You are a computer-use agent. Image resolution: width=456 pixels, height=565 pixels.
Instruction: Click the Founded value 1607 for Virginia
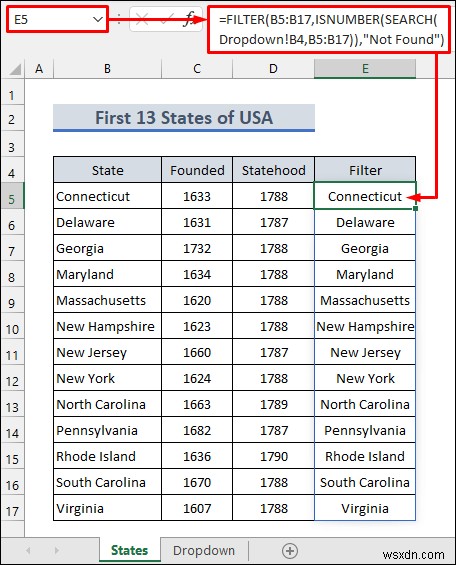tap(197, 508)
